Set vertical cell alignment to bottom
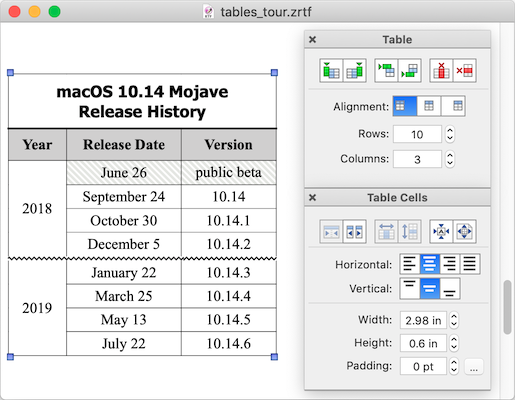 click(450, 289)
